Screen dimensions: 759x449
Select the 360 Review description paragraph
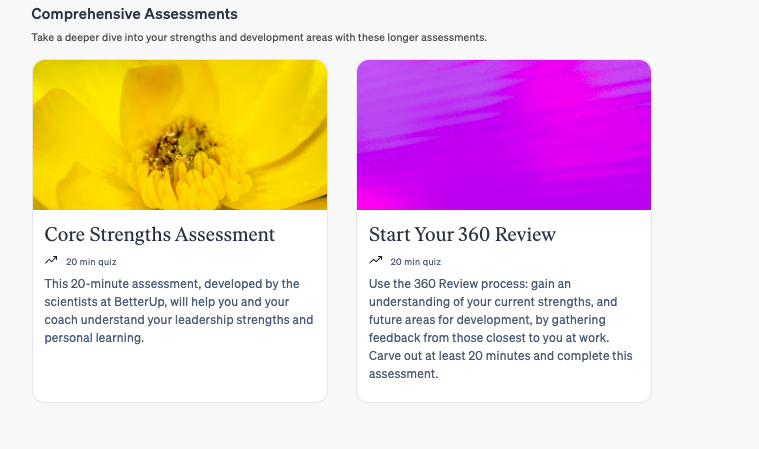(501, 329)
